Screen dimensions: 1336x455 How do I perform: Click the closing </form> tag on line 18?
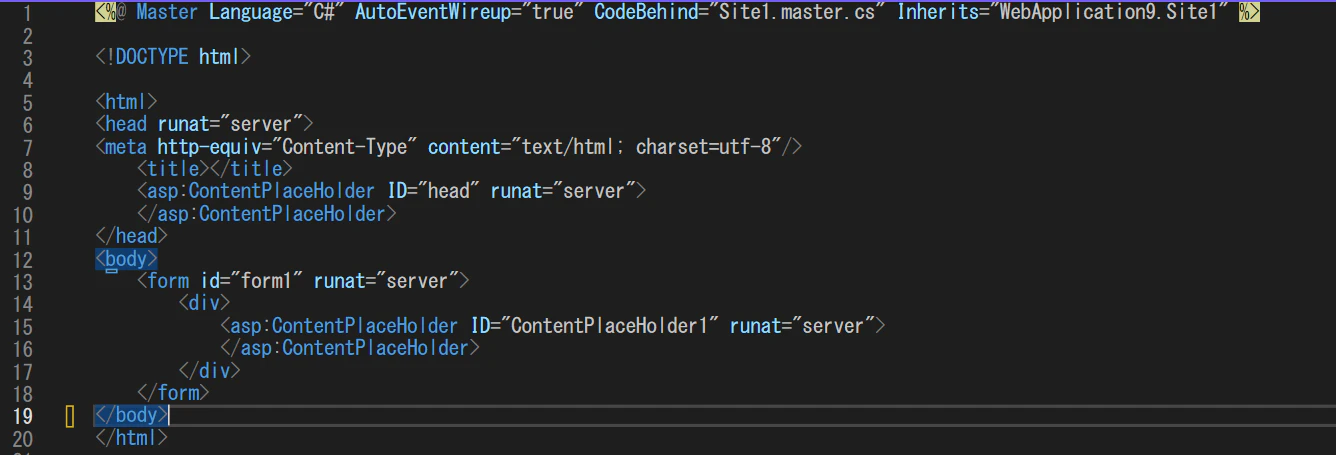click(x=173, y=393)
